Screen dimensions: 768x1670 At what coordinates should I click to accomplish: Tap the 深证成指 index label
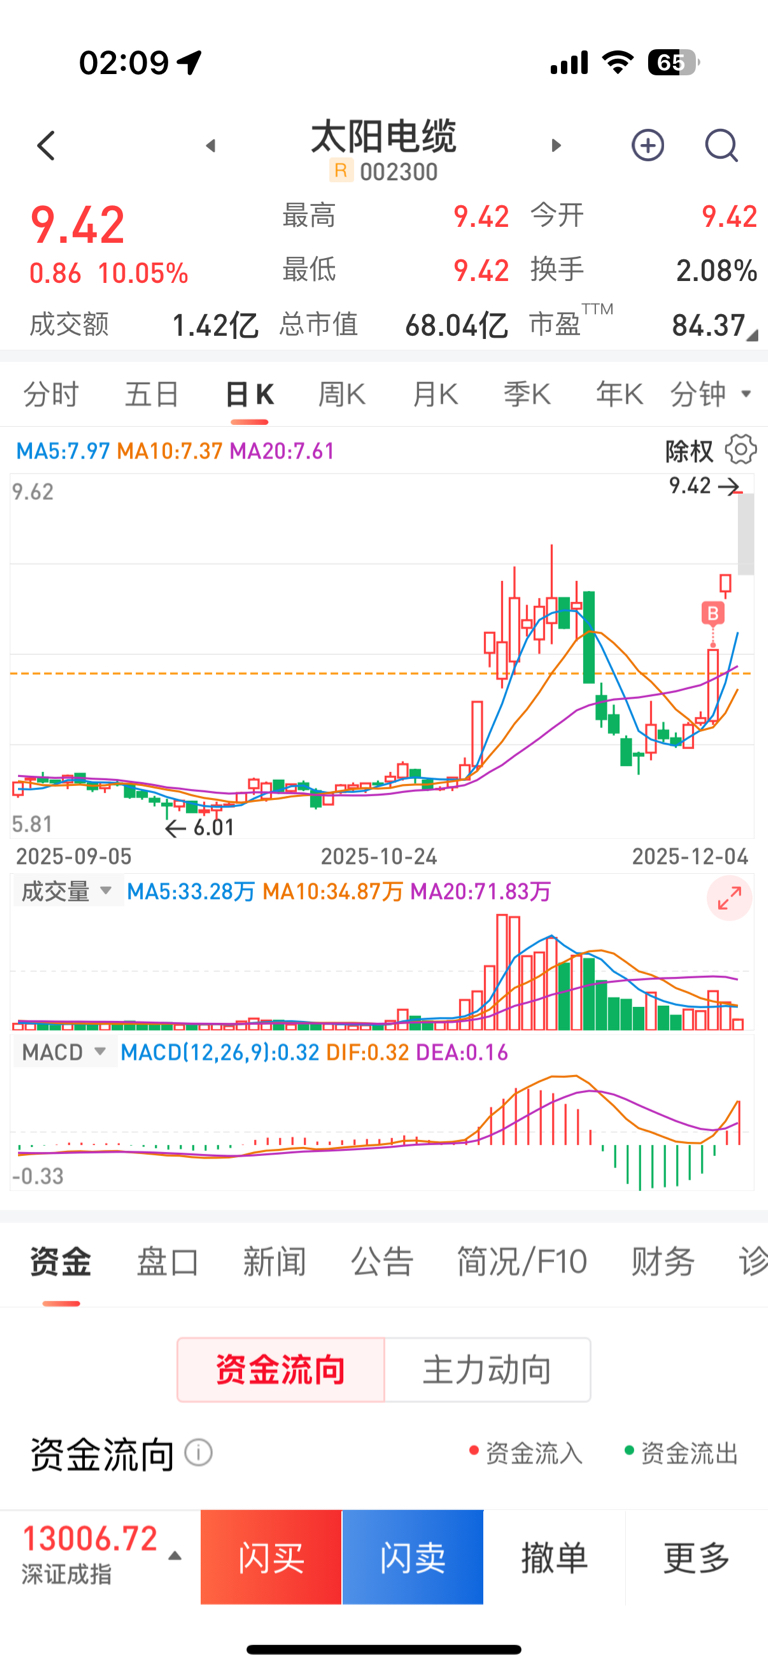coord(66,1574)
